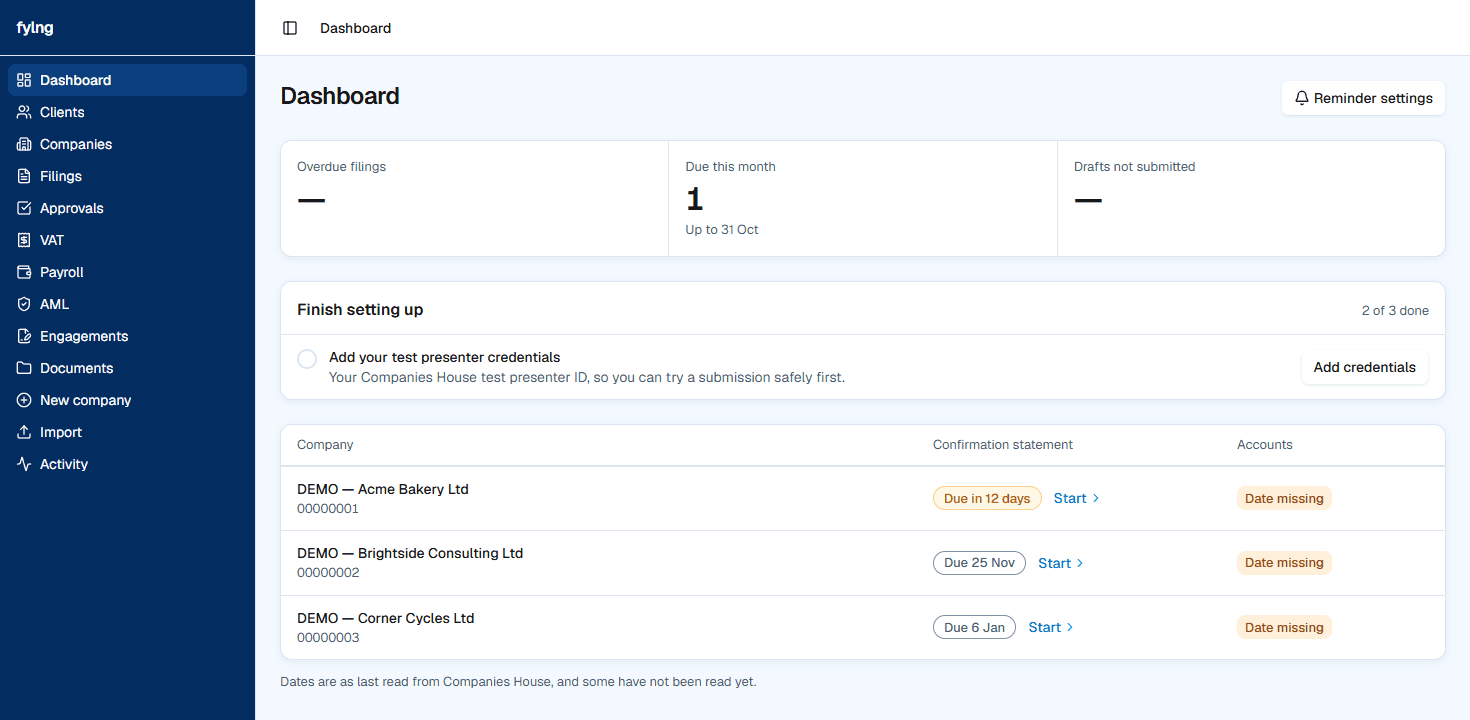Open DEMO — Brightside Consulting Ltd company
Image resolution: width=1470 pixels, height=720 pixels.
point(410,553)
